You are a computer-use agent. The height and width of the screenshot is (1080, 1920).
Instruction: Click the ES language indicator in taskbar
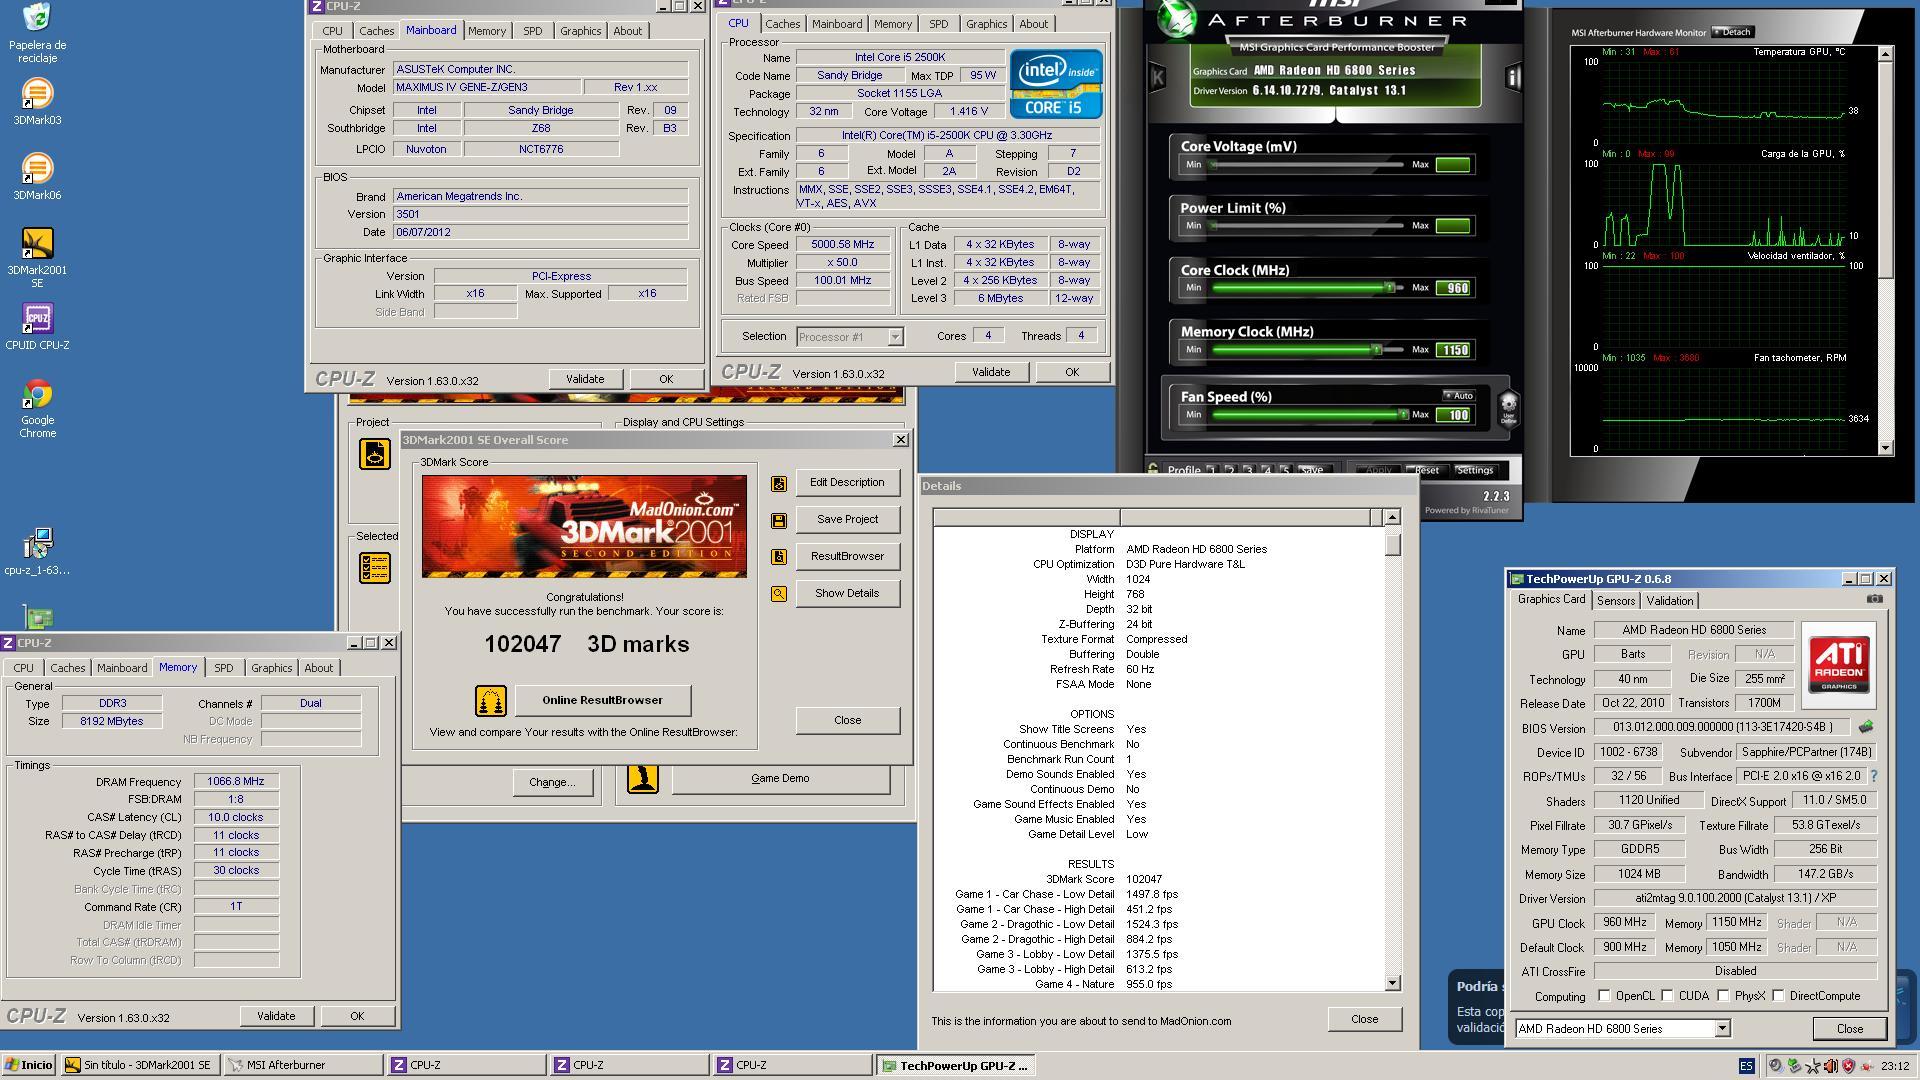pos(1746,1066)
